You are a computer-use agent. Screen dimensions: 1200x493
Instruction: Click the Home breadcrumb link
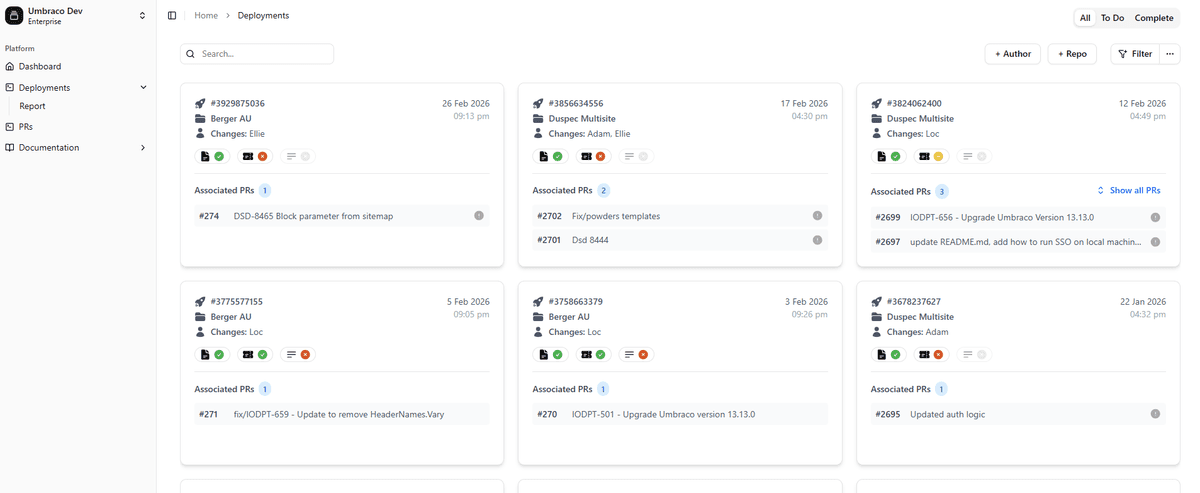(206, 16)
